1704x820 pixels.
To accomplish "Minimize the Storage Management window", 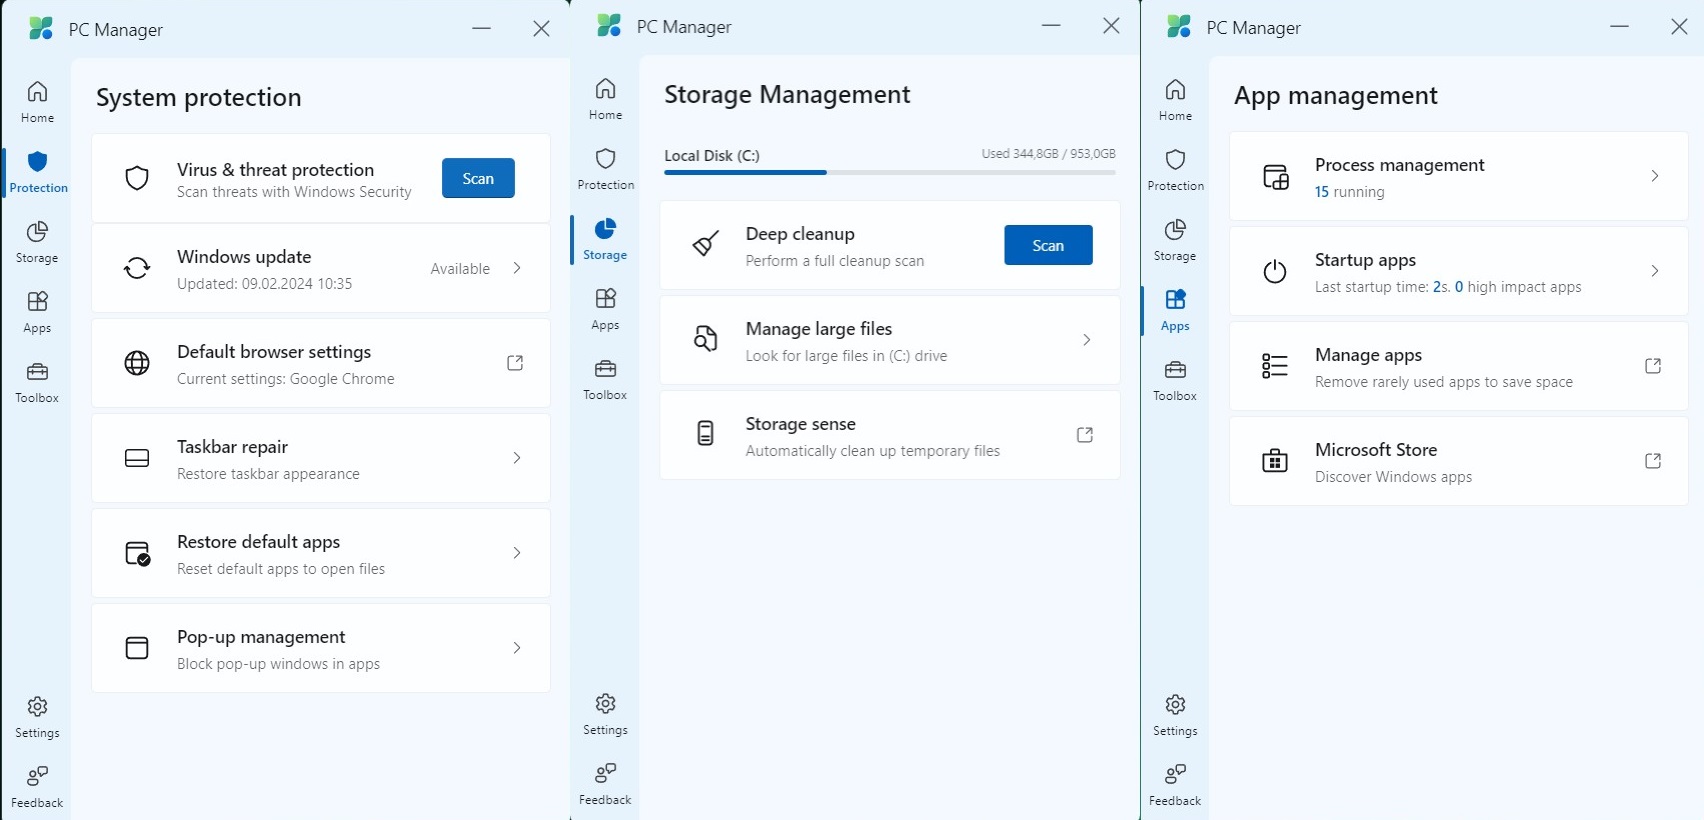I will click(1051, 26).
